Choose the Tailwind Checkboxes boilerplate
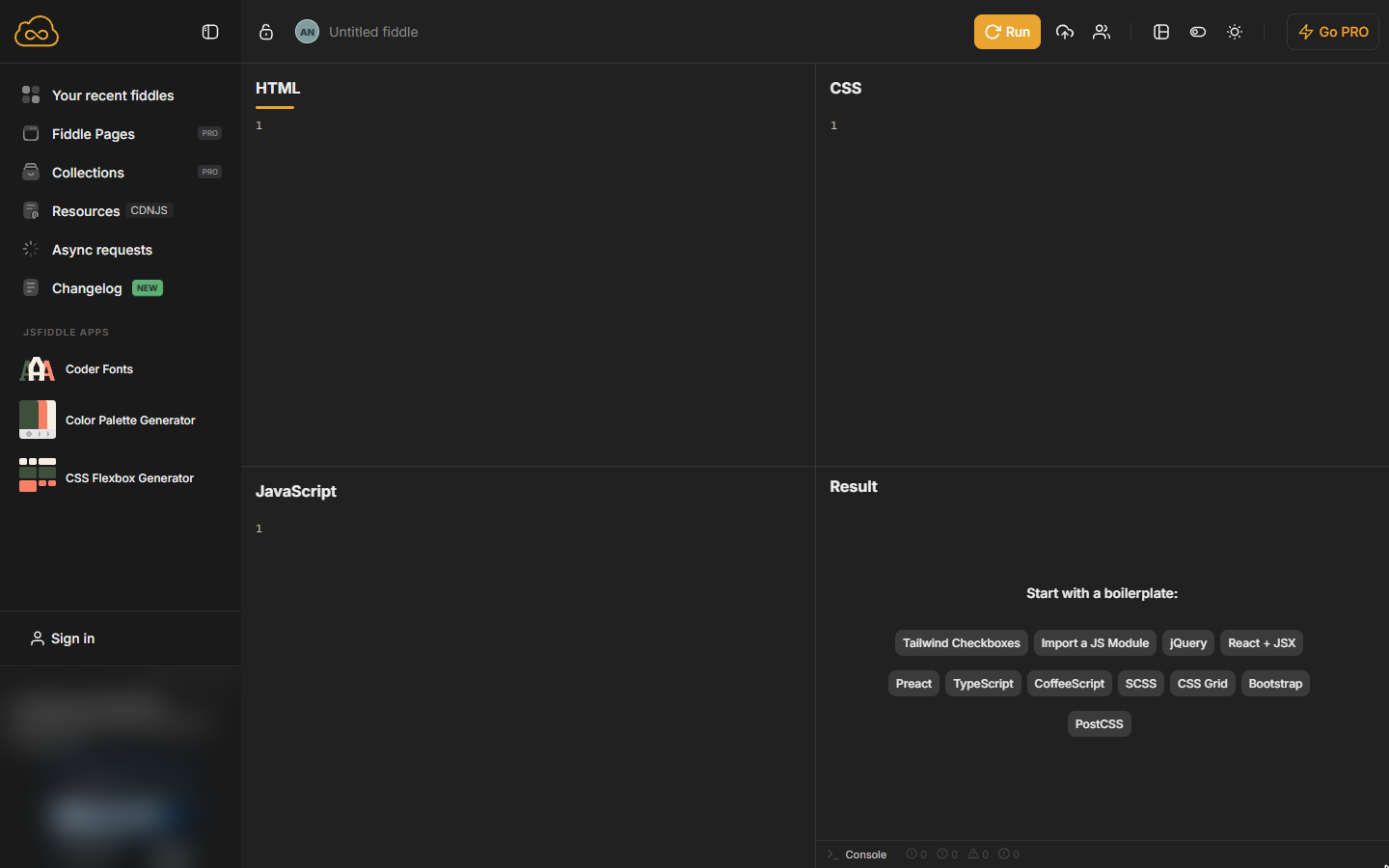The image size is (1389, 868). (961, 643)
